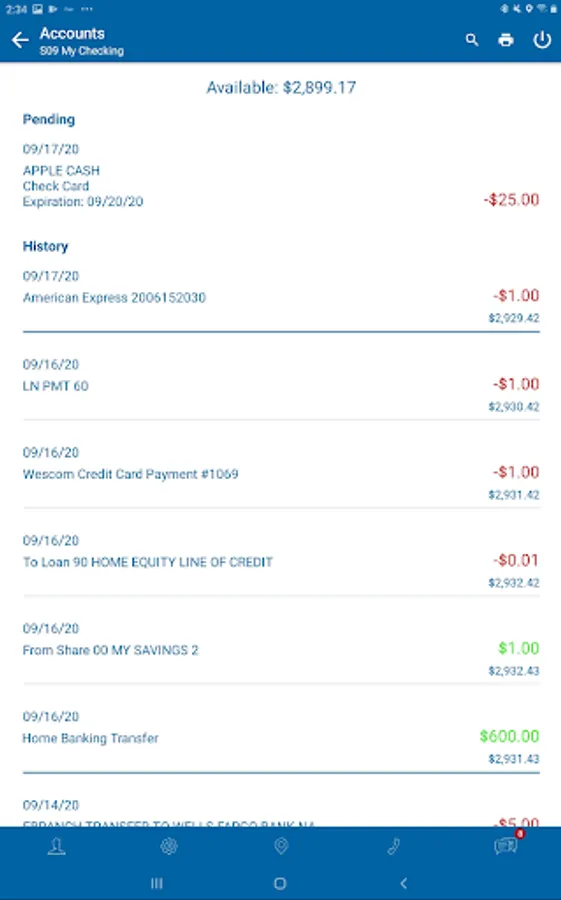This screenshot has width=561, height=900.
Task: Log out using the power icon
Action: click(542, 40)
